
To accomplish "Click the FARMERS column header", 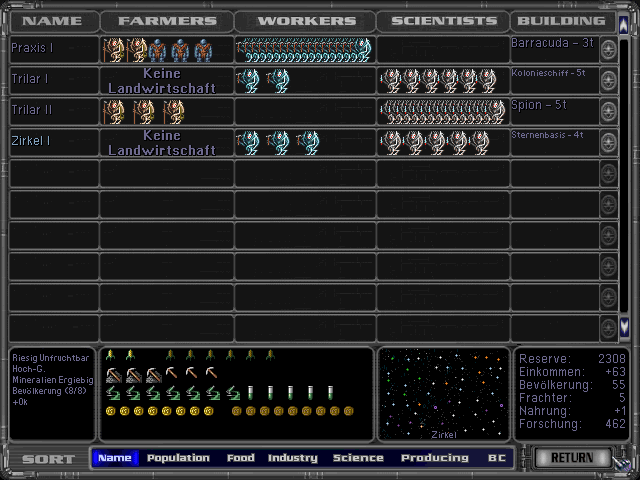I will [166, 21].
